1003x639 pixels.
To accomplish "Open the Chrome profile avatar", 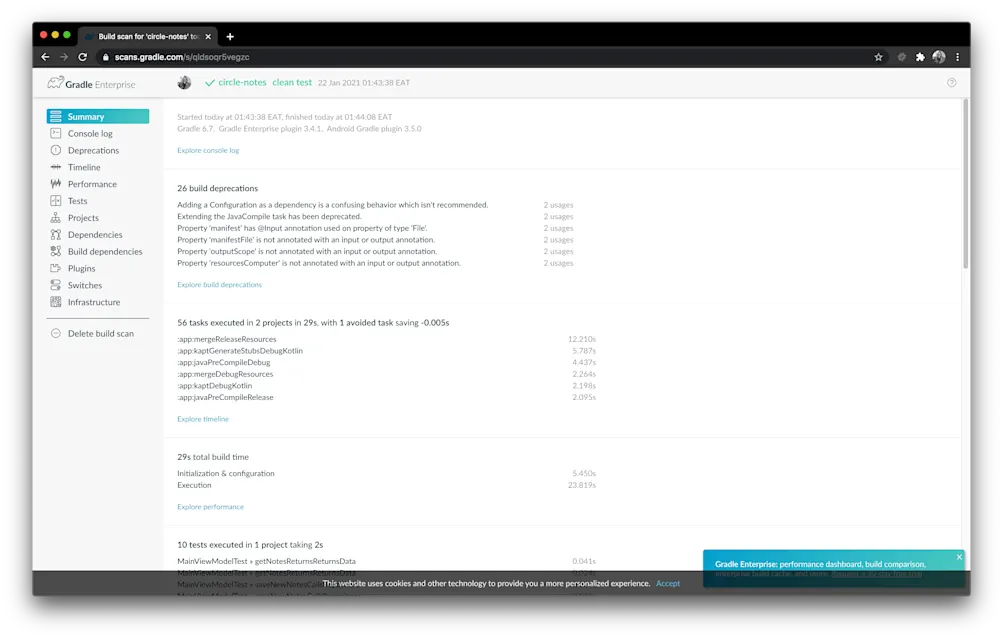I will (938, 57).
